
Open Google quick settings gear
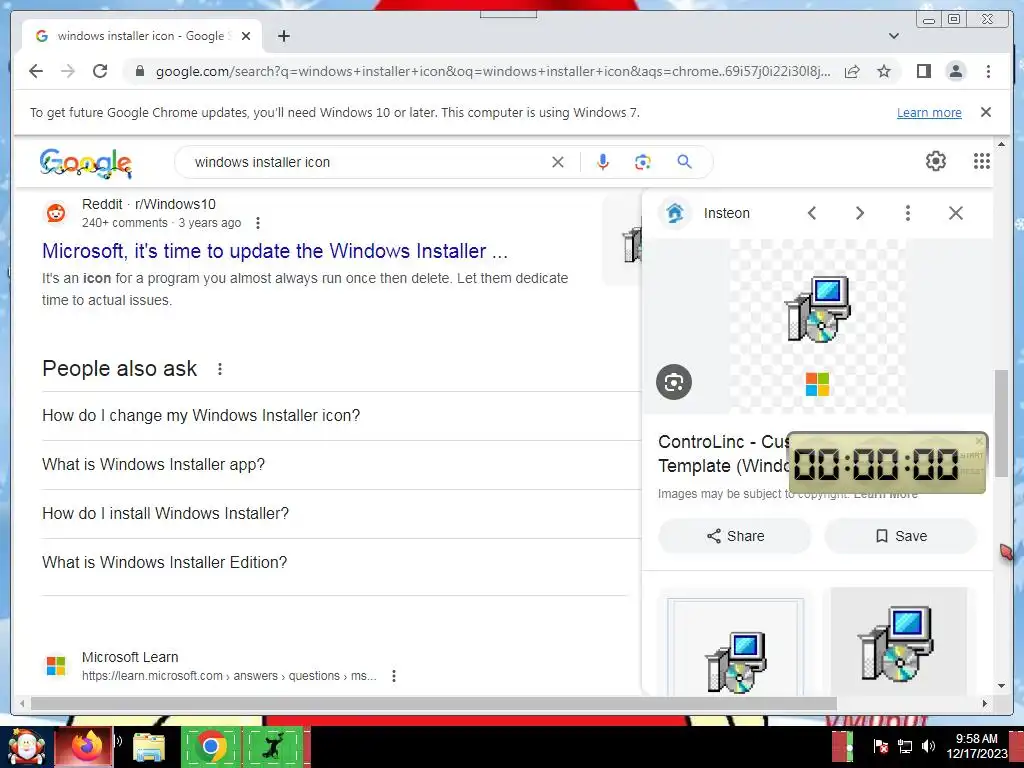(x=936, y=161)
